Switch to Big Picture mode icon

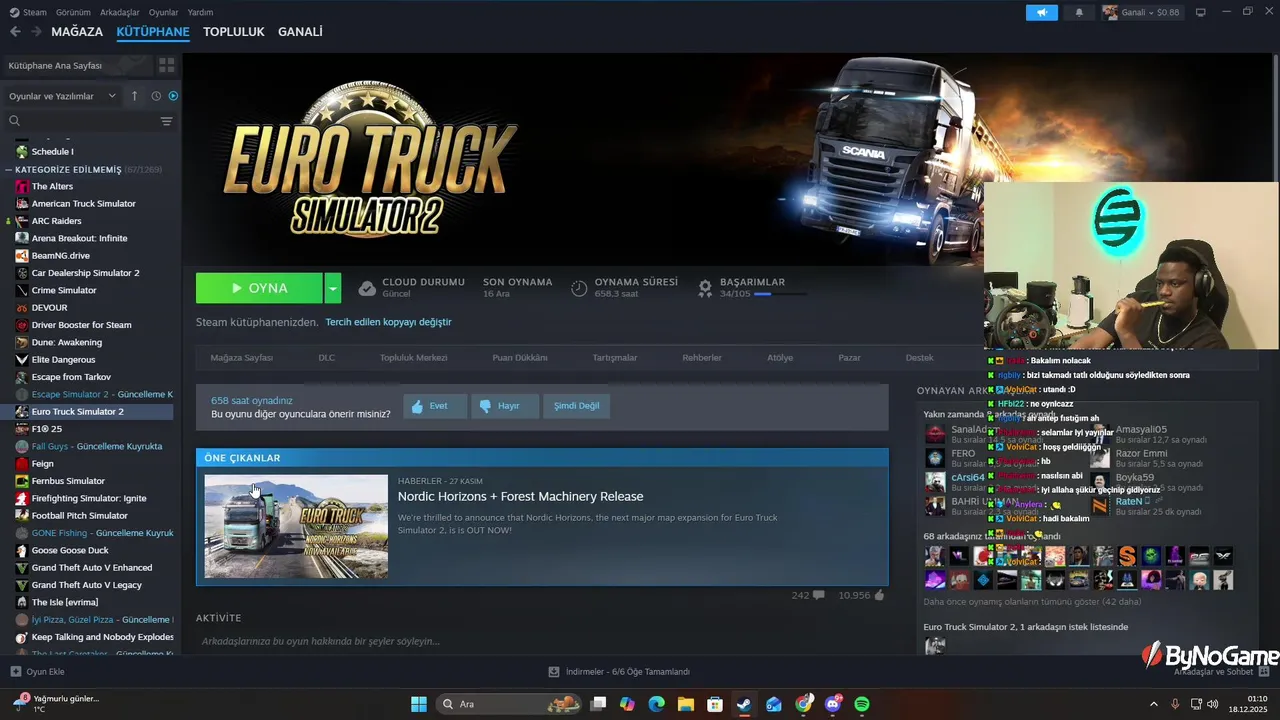(1201, 12)
